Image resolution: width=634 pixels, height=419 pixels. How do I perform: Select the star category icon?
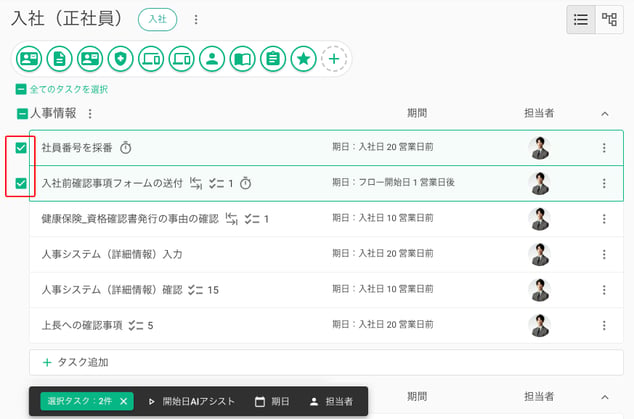[304, 59]
